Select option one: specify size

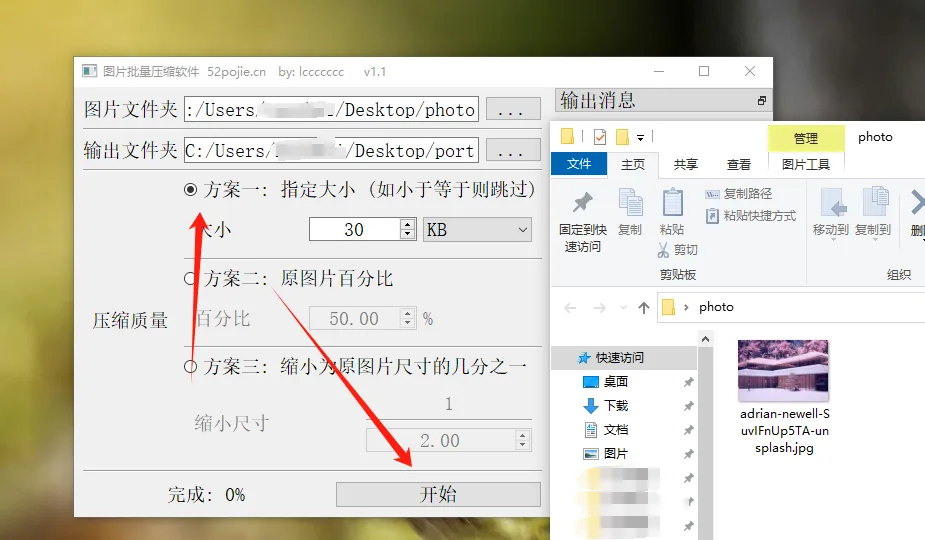pyautogui.click(x=190, y=189)
